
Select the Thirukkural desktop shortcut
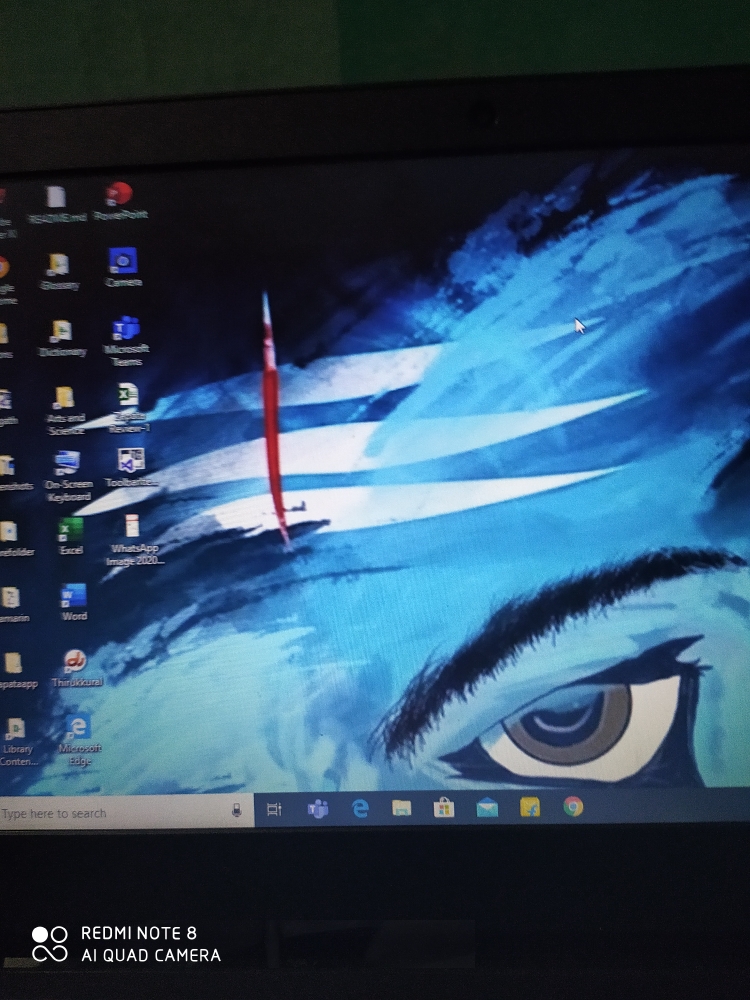[x=75, y=663]
